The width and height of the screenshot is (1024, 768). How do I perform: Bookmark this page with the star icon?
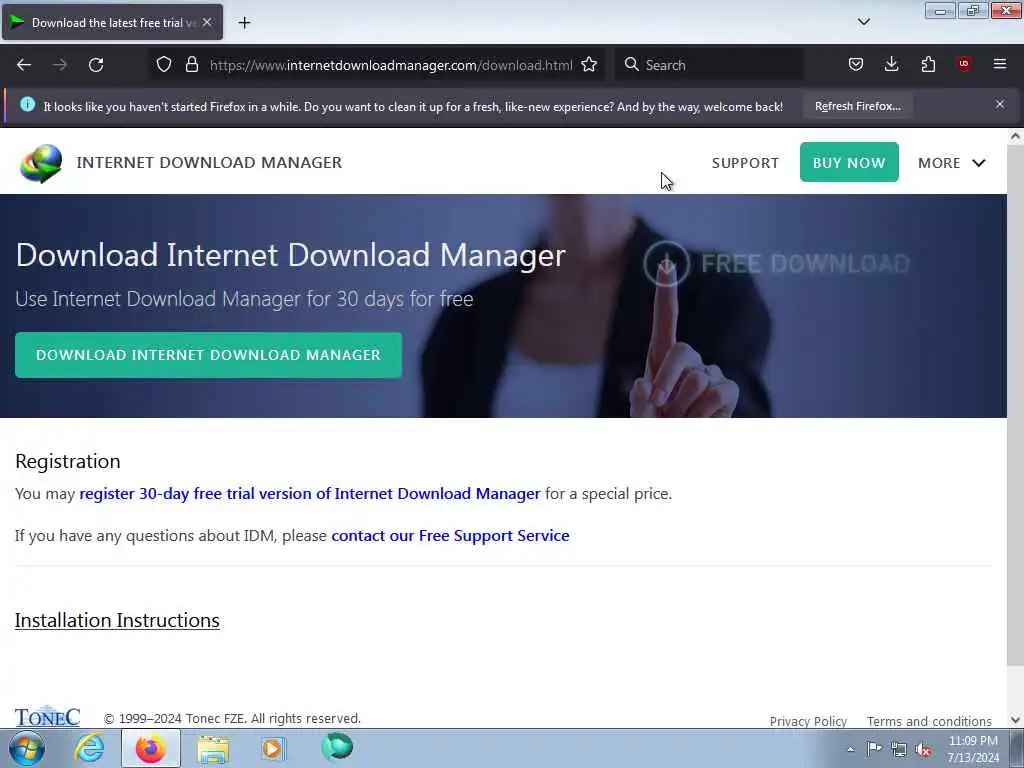[589, 65]
